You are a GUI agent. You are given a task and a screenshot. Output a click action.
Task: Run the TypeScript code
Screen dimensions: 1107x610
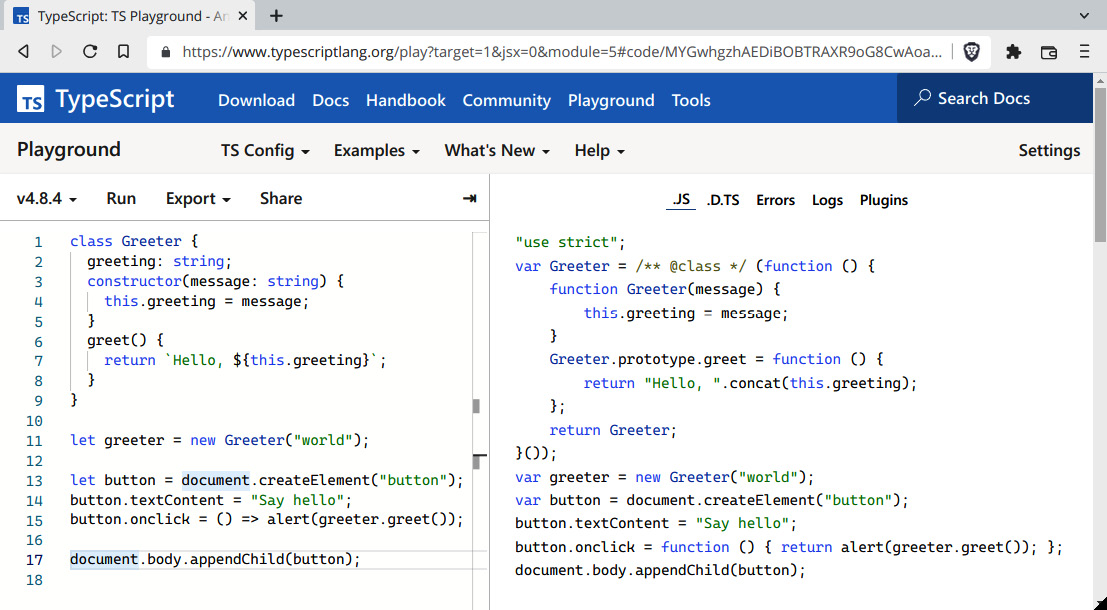tap(120, 198)
